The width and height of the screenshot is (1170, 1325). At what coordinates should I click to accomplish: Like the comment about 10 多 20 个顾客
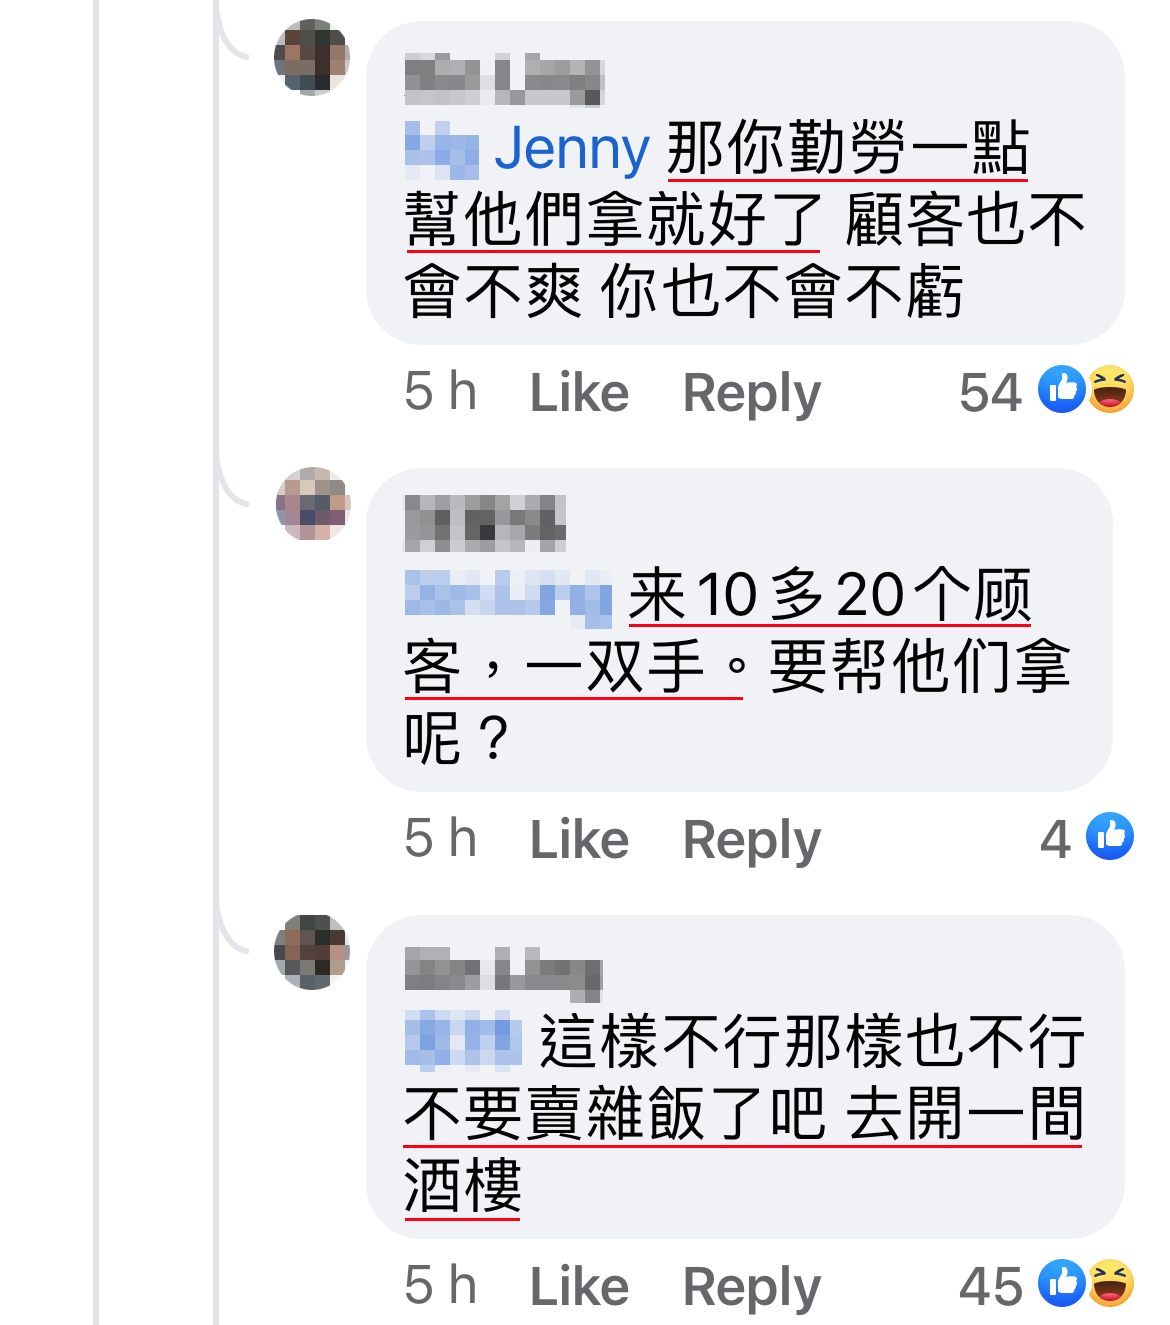(x=579, y=839)
